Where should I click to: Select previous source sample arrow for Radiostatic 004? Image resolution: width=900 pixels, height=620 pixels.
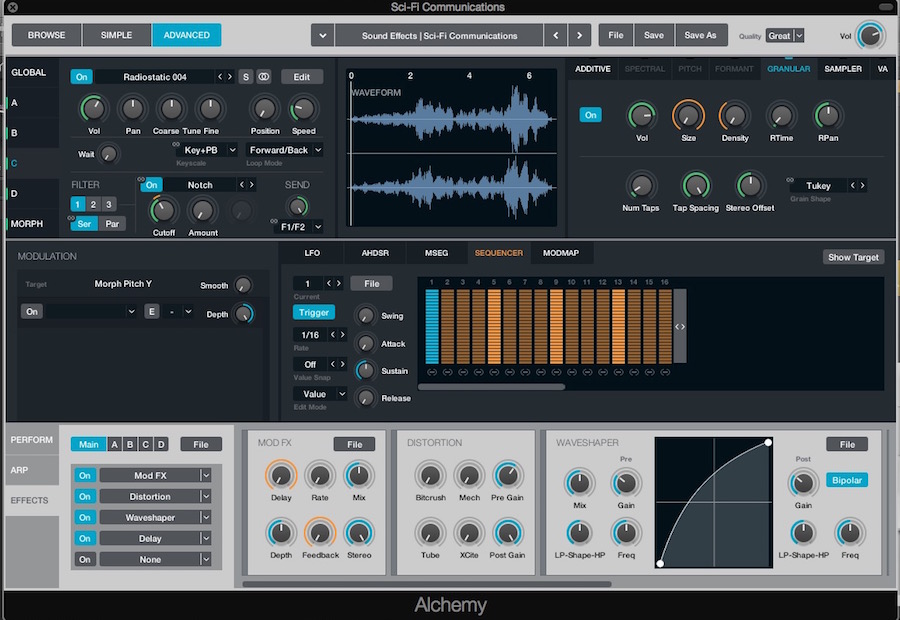pos(220,77)
